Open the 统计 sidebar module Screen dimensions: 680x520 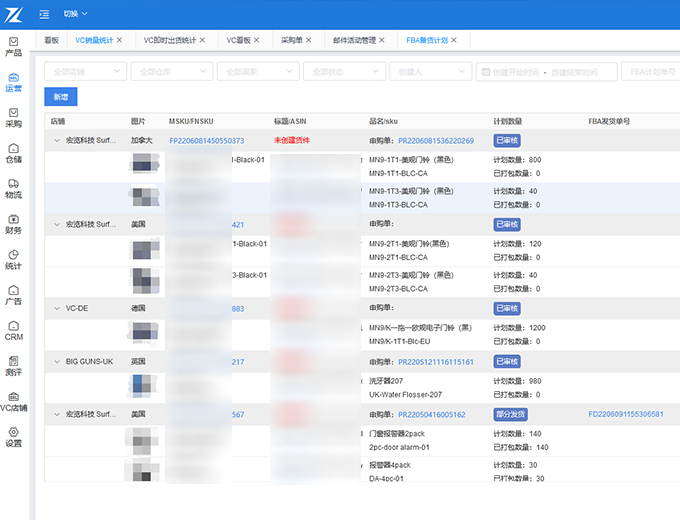point(13,260)
